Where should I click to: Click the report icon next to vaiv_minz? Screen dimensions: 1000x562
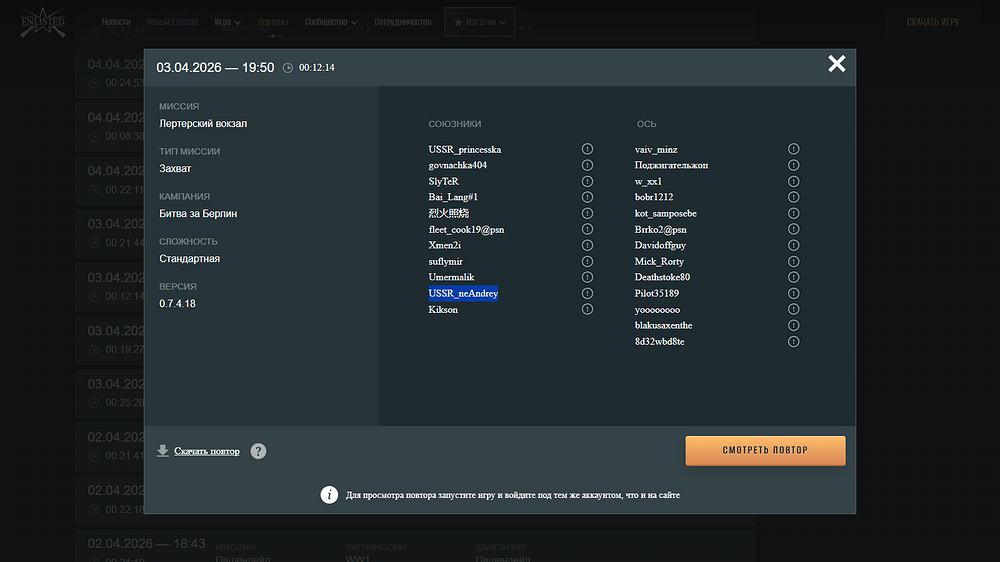point(793,149)
